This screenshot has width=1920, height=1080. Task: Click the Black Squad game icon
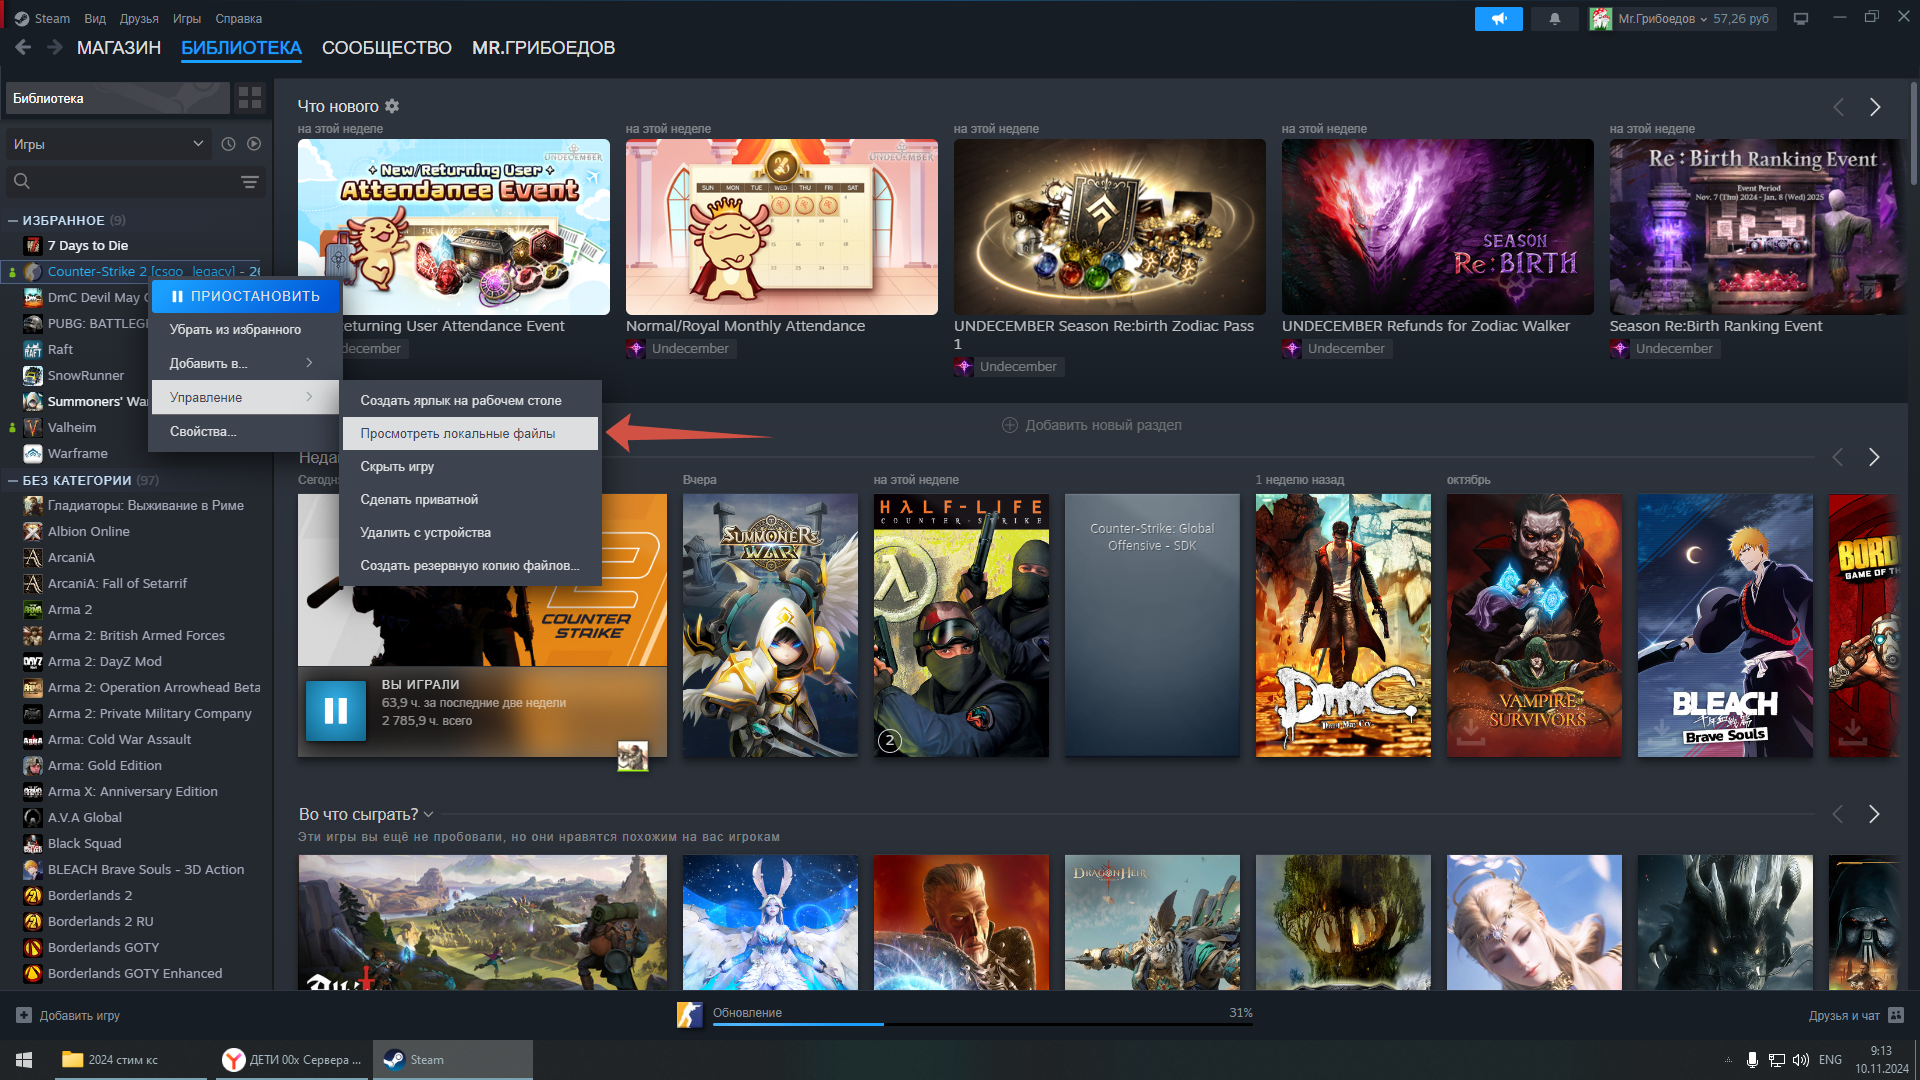tap(33, 844)
